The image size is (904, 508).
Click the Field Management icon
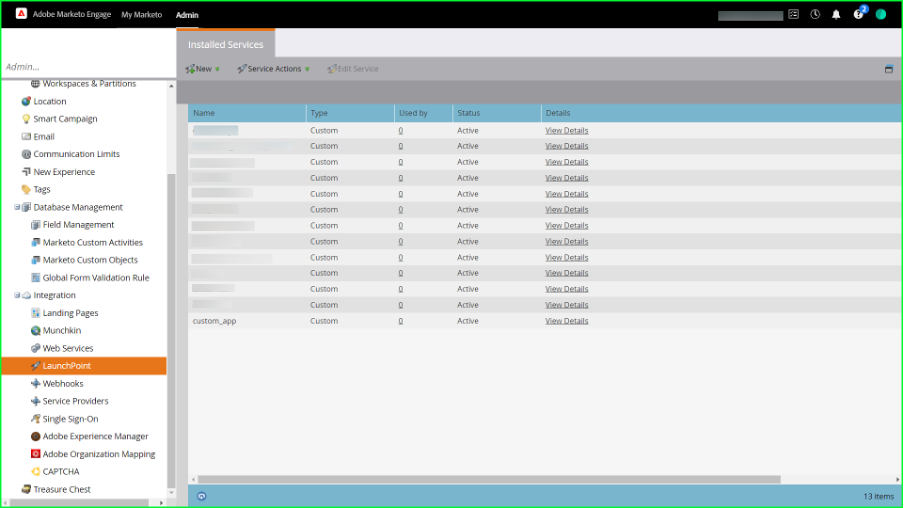click(x=35, y=225)
